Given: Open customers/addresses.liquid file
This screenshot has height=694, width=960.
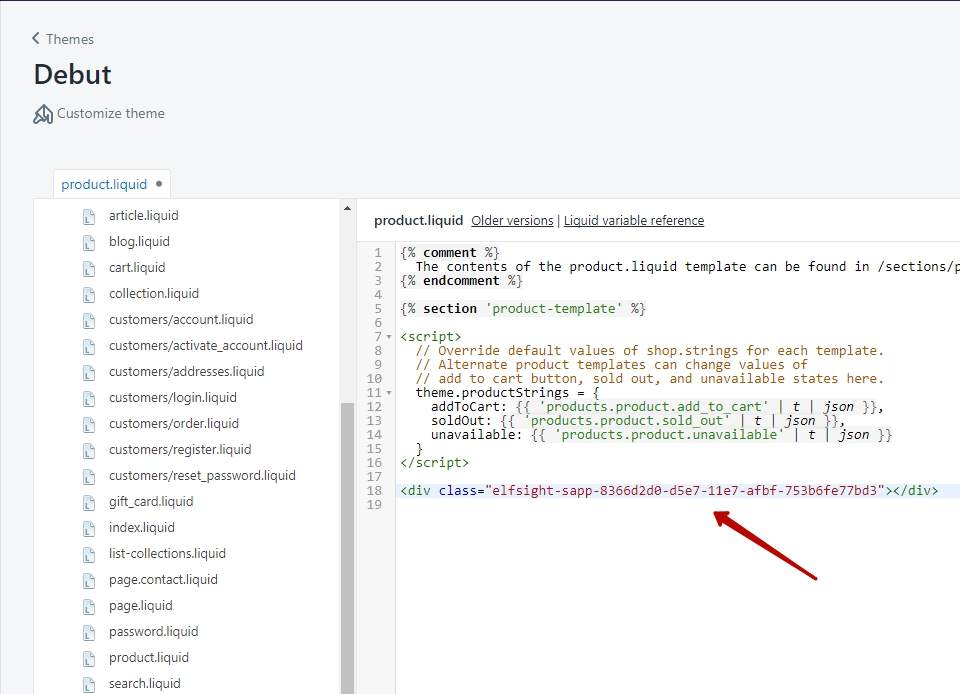Looking at the screenshot, I should [x=187, y=371].
